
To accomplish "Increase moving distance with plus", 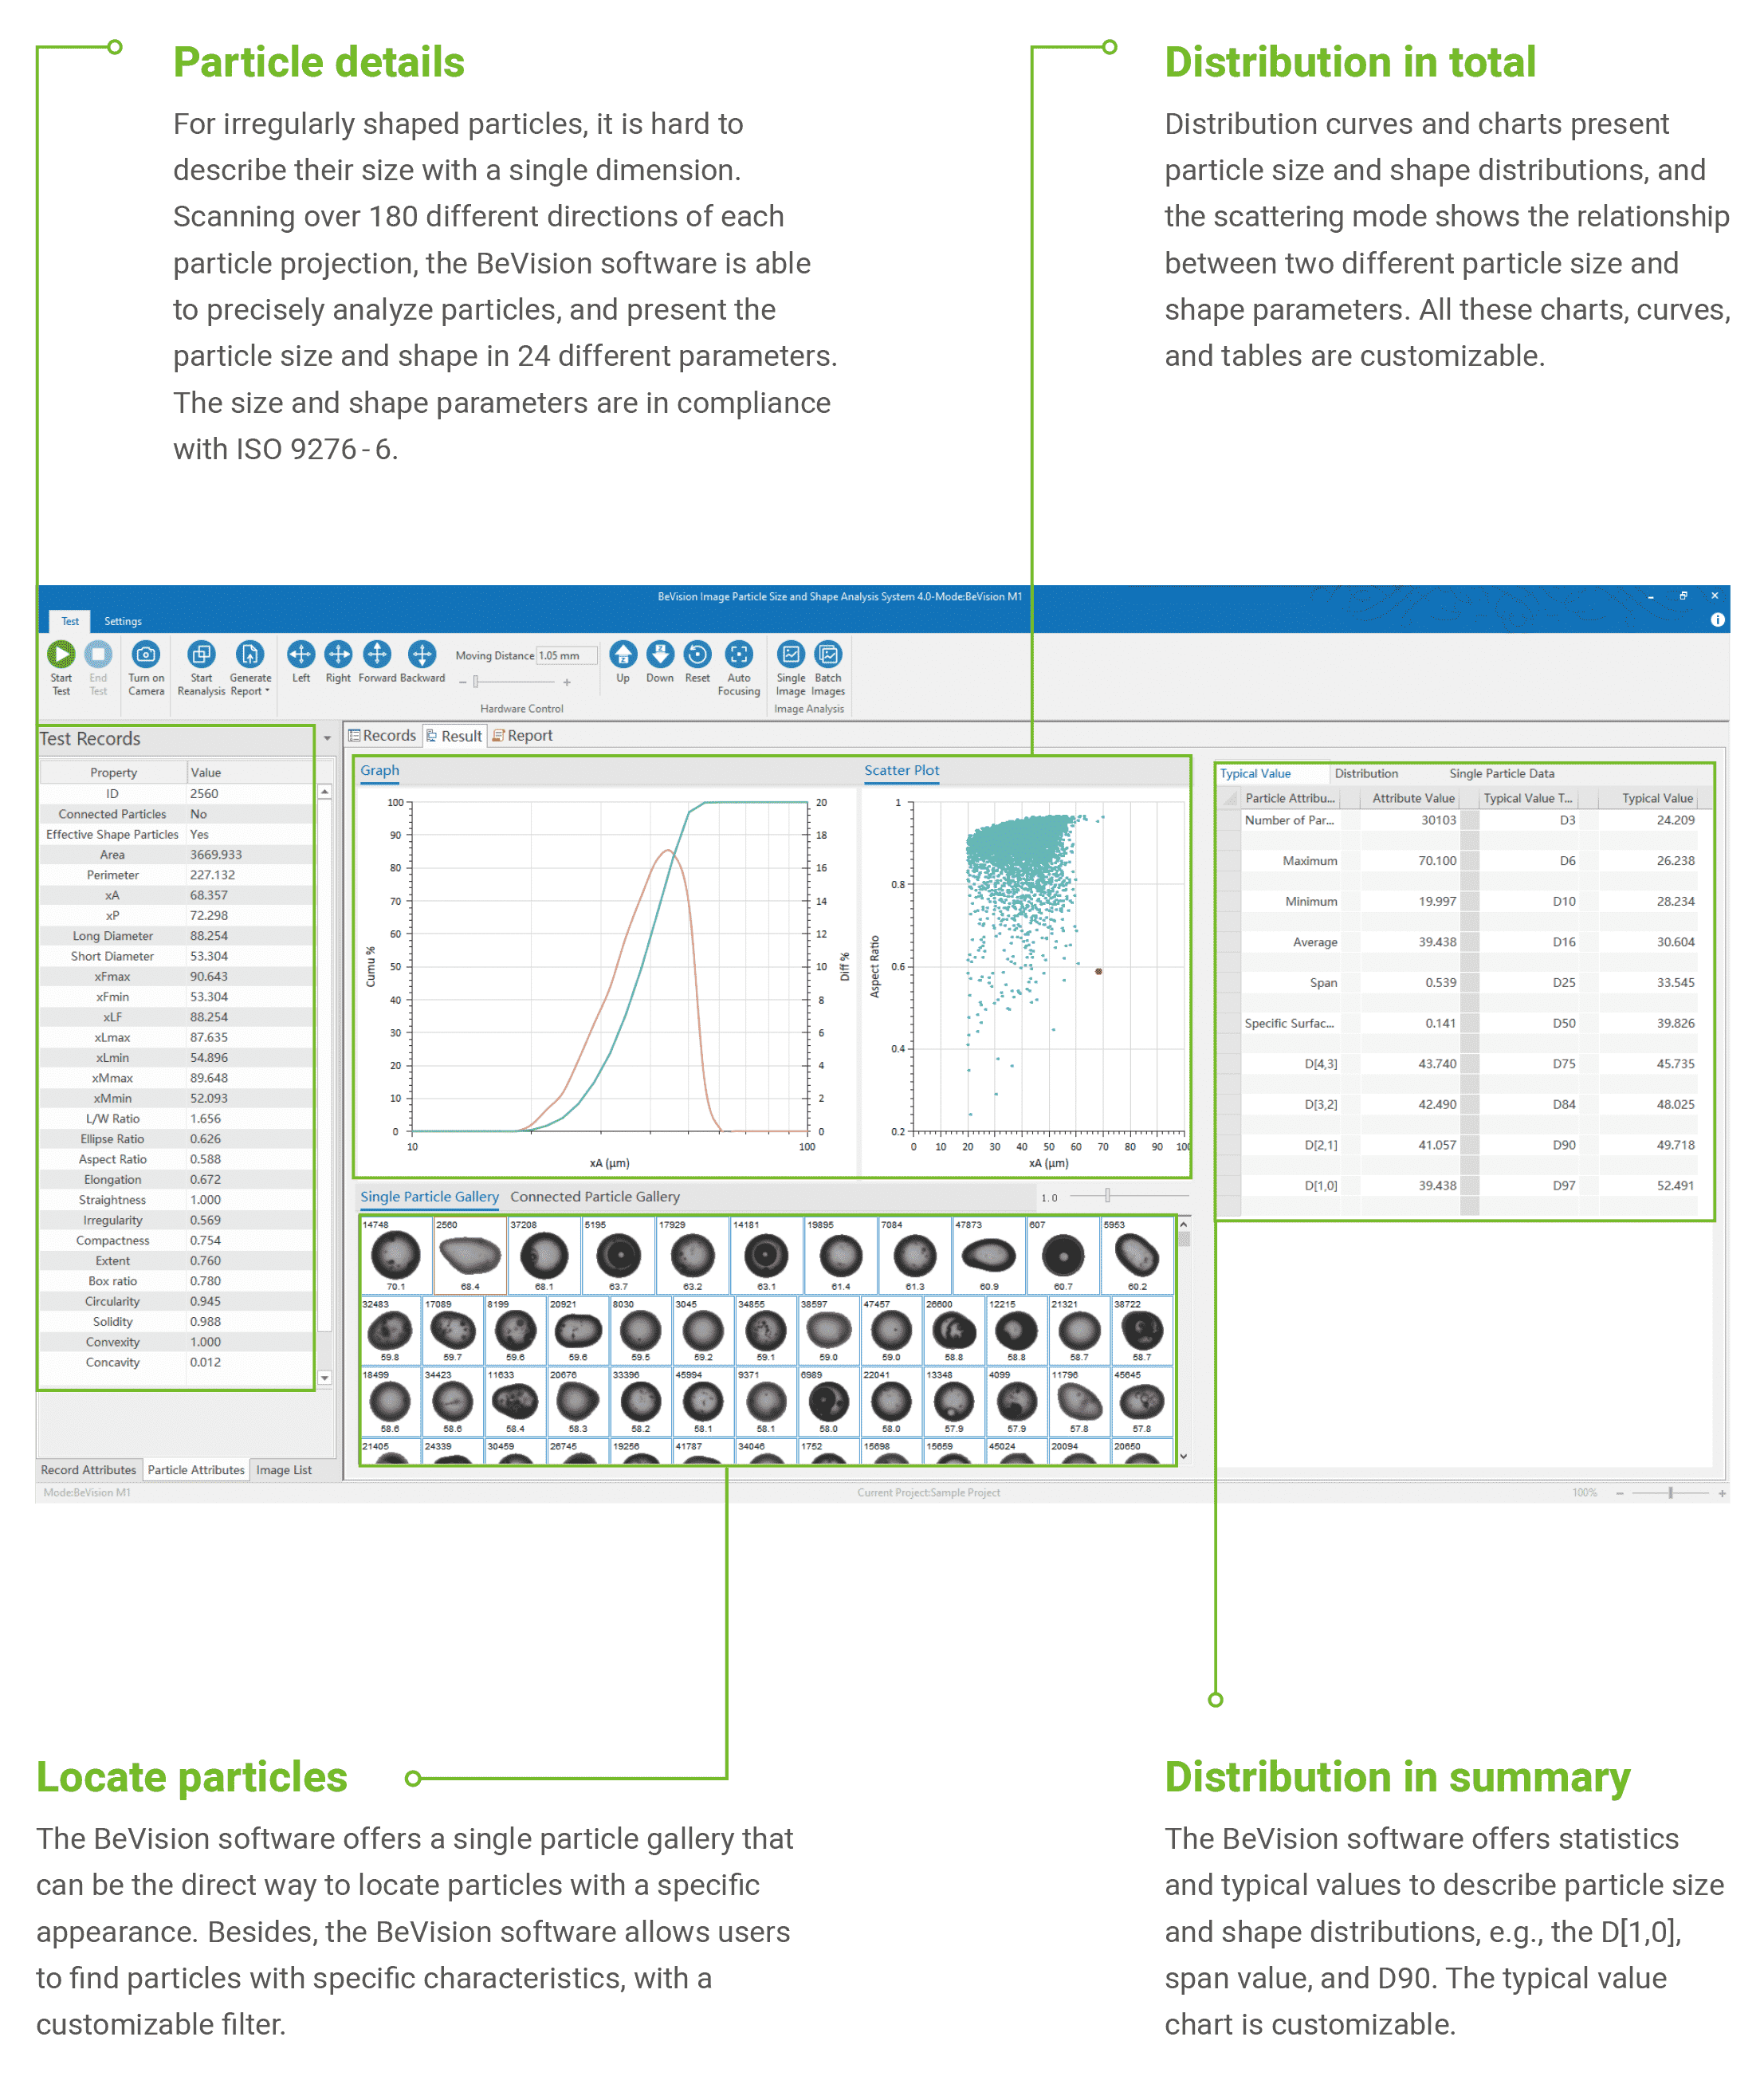I will tap(567, 682).
